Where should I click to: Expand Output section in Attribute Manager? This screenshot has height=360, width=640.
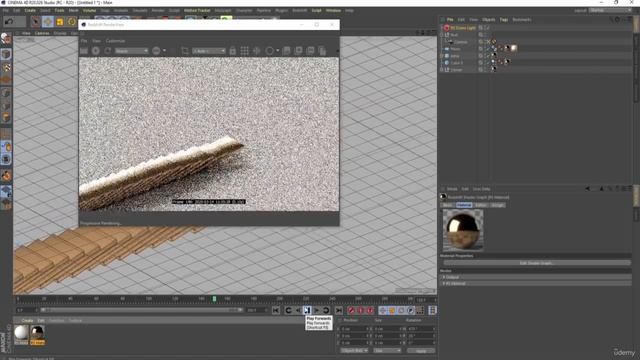point(444,277)
